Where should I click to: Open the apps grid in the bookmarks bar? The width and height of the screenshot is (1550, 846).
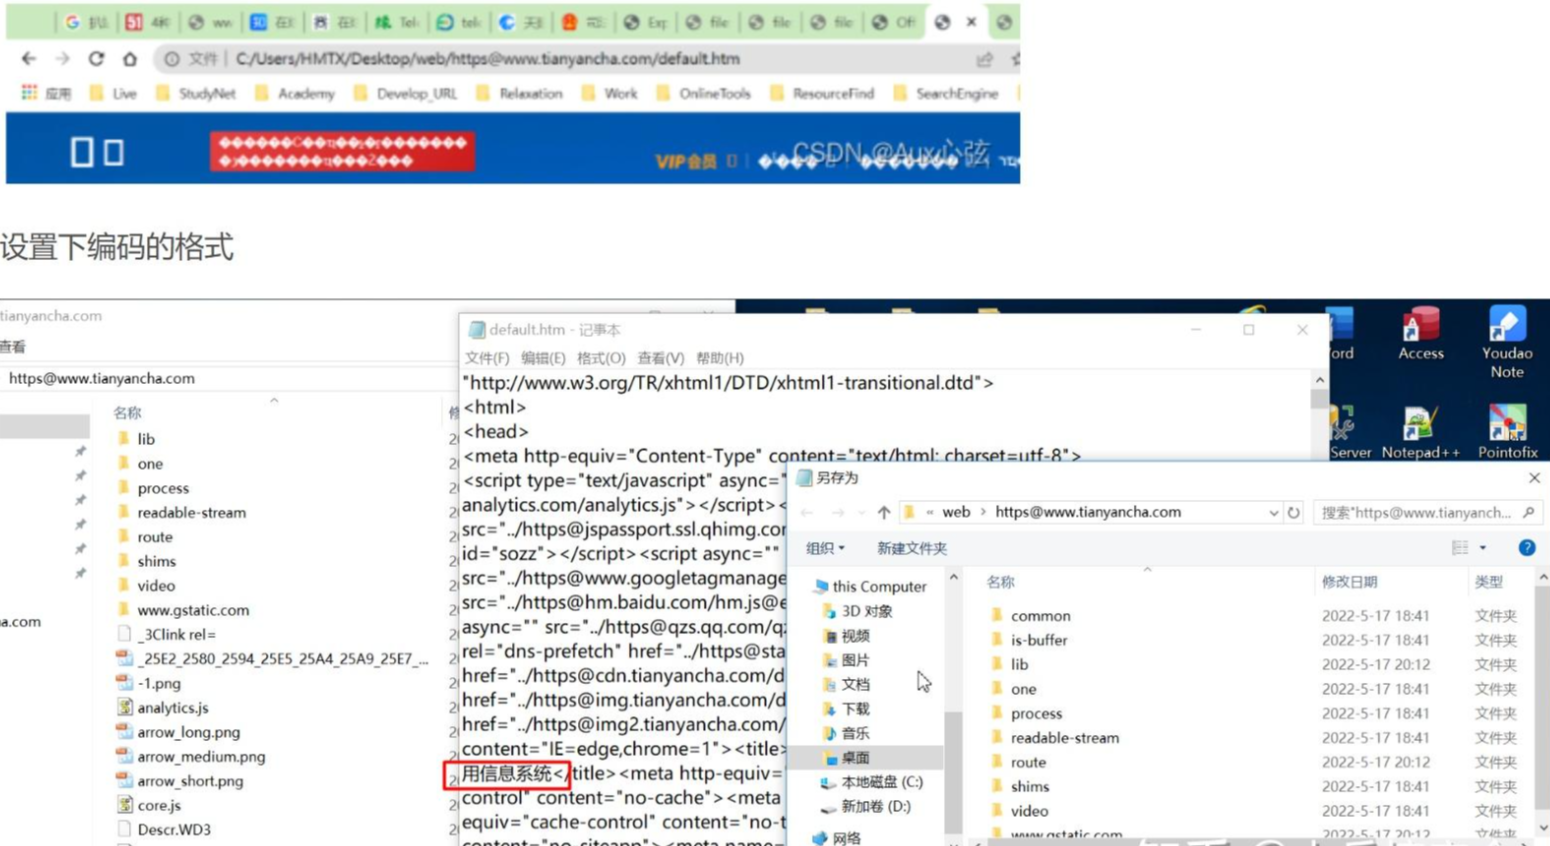[29, 93]
